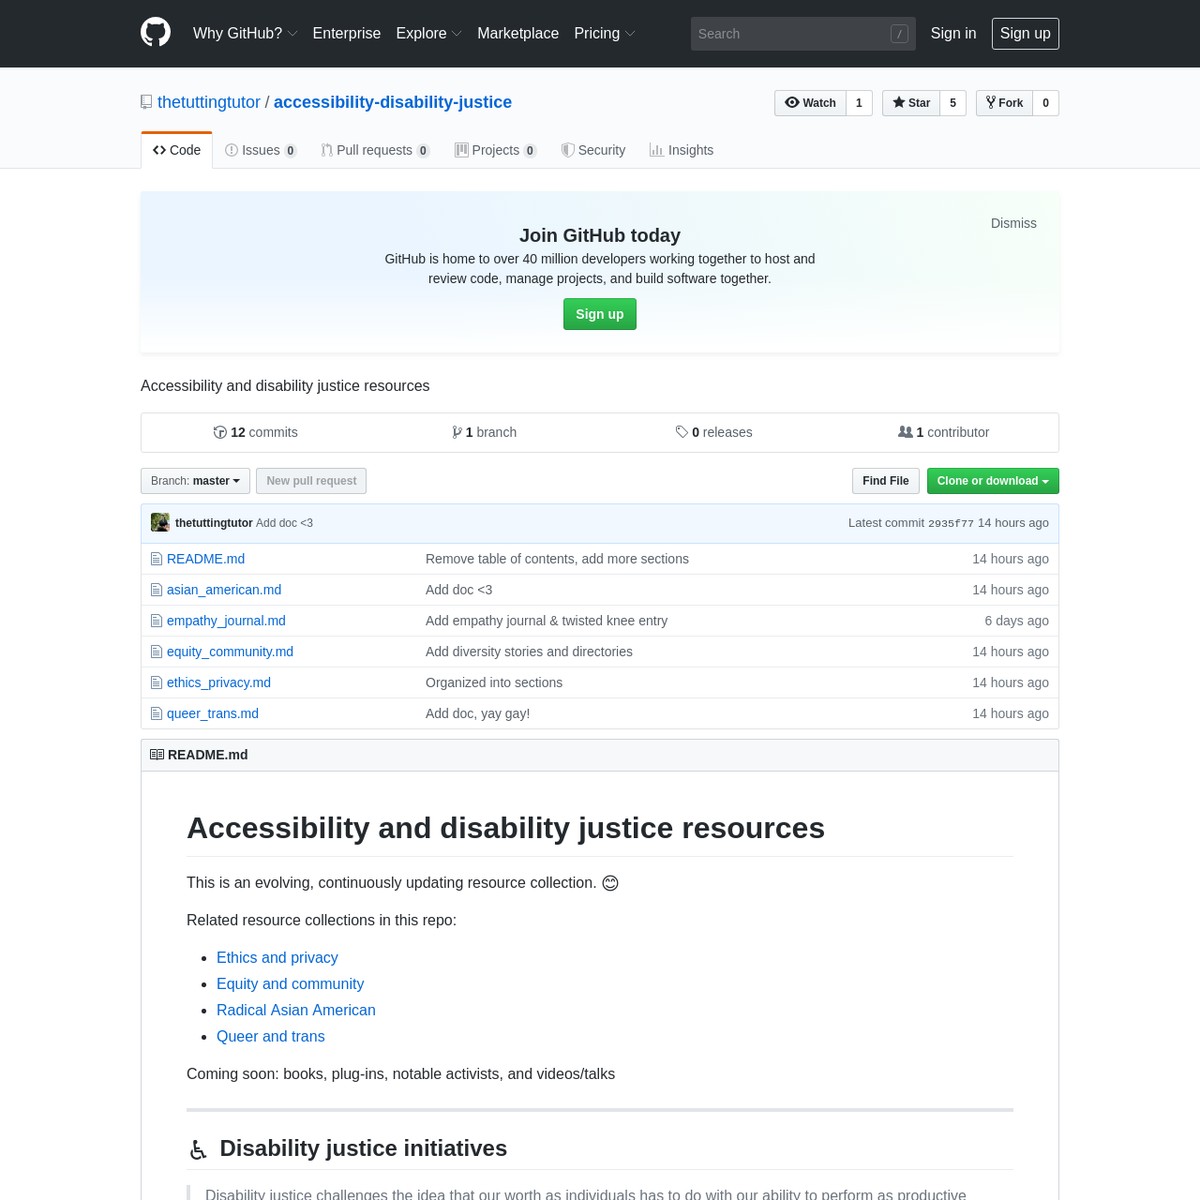The height and width of the screenshot is (1200, 1200).
Task: Open the Equity and community README link
Action: [290, 984]
